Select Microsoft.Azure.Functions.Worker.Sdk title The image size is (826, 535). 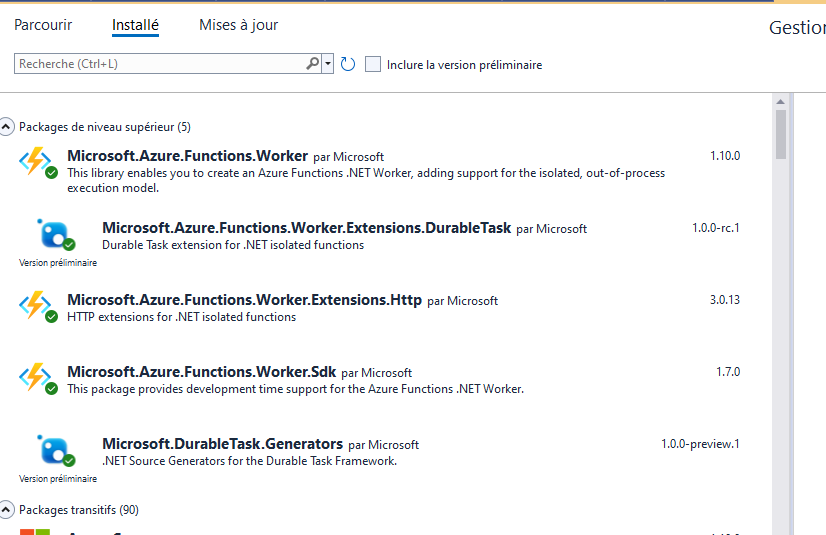202,372
